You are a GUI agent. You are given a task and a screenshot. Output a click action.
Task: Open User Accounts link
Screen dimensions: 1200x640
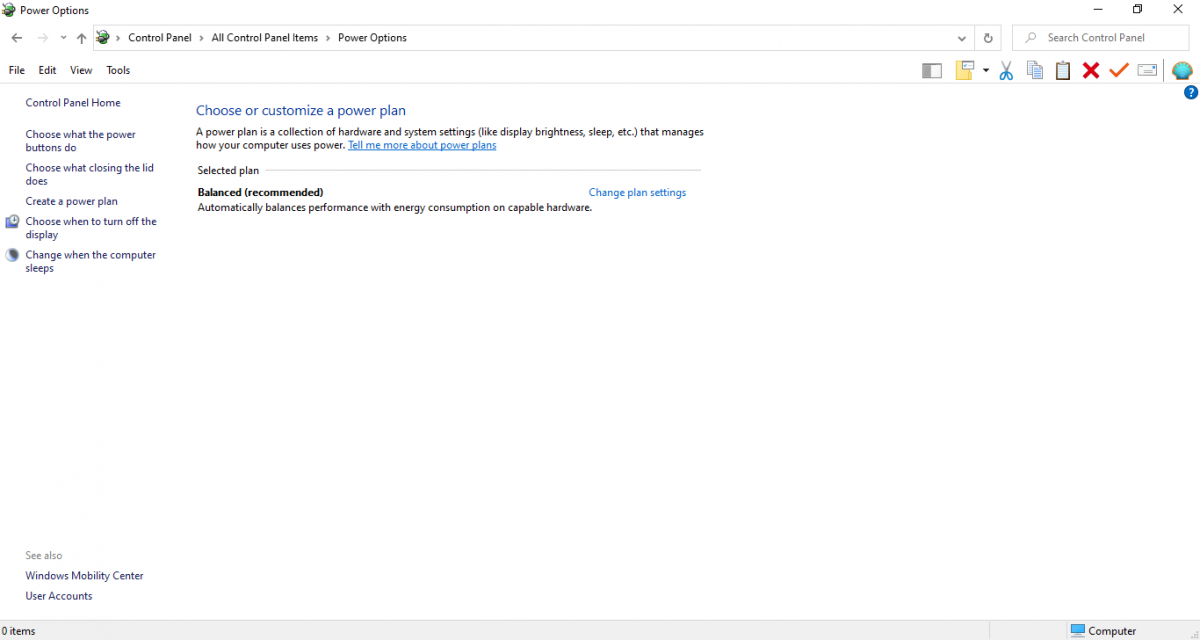59,596
